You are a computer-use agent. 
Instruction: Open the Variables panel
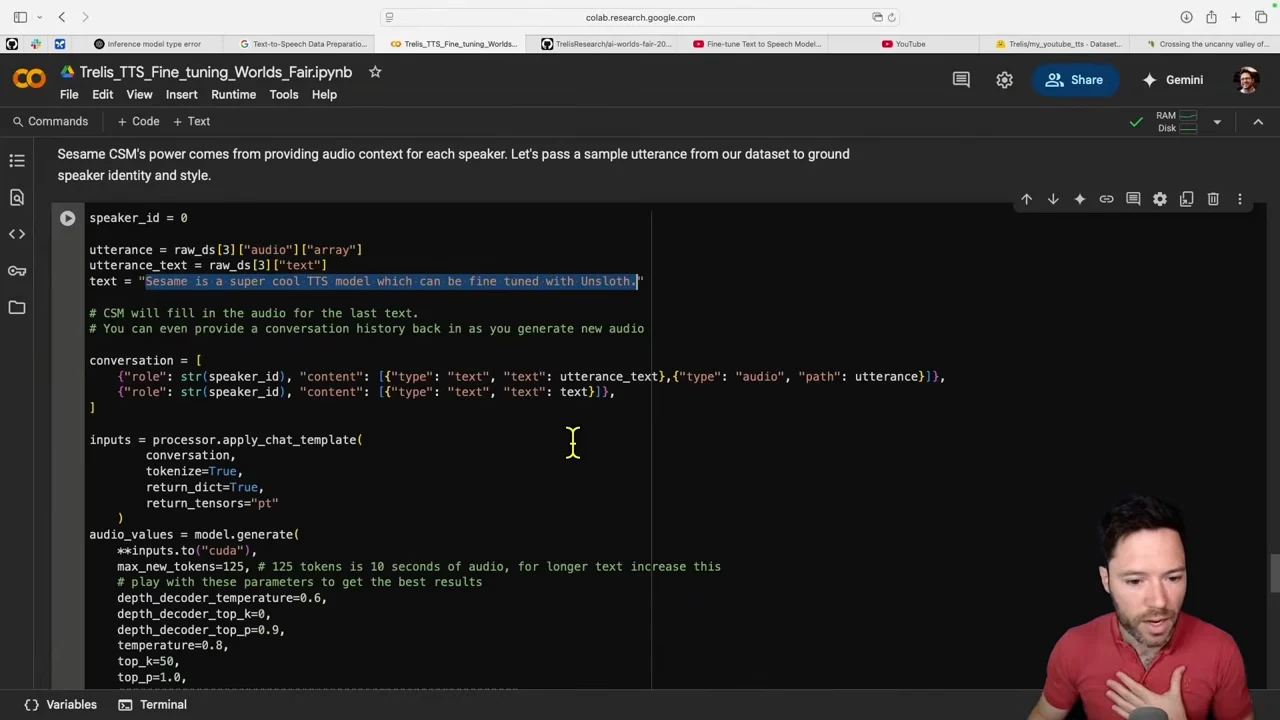61,704
